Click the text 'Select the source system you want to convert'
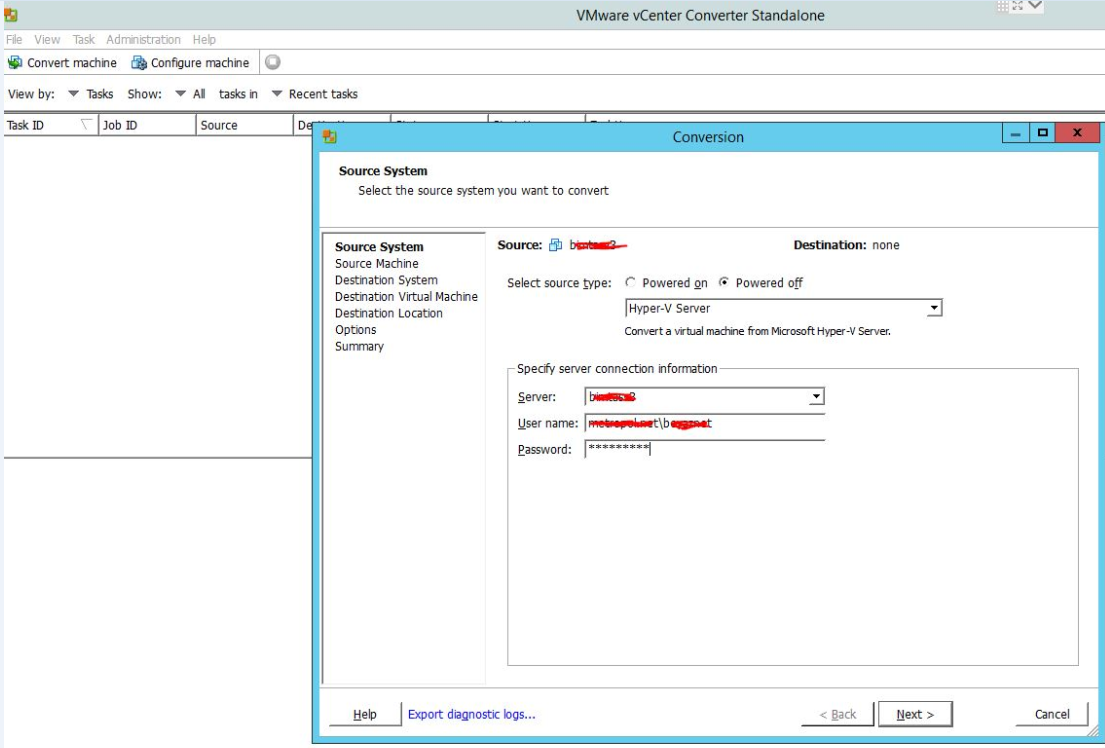The height and width of the screenshot is (748, 1105). [x=483, y=190]
